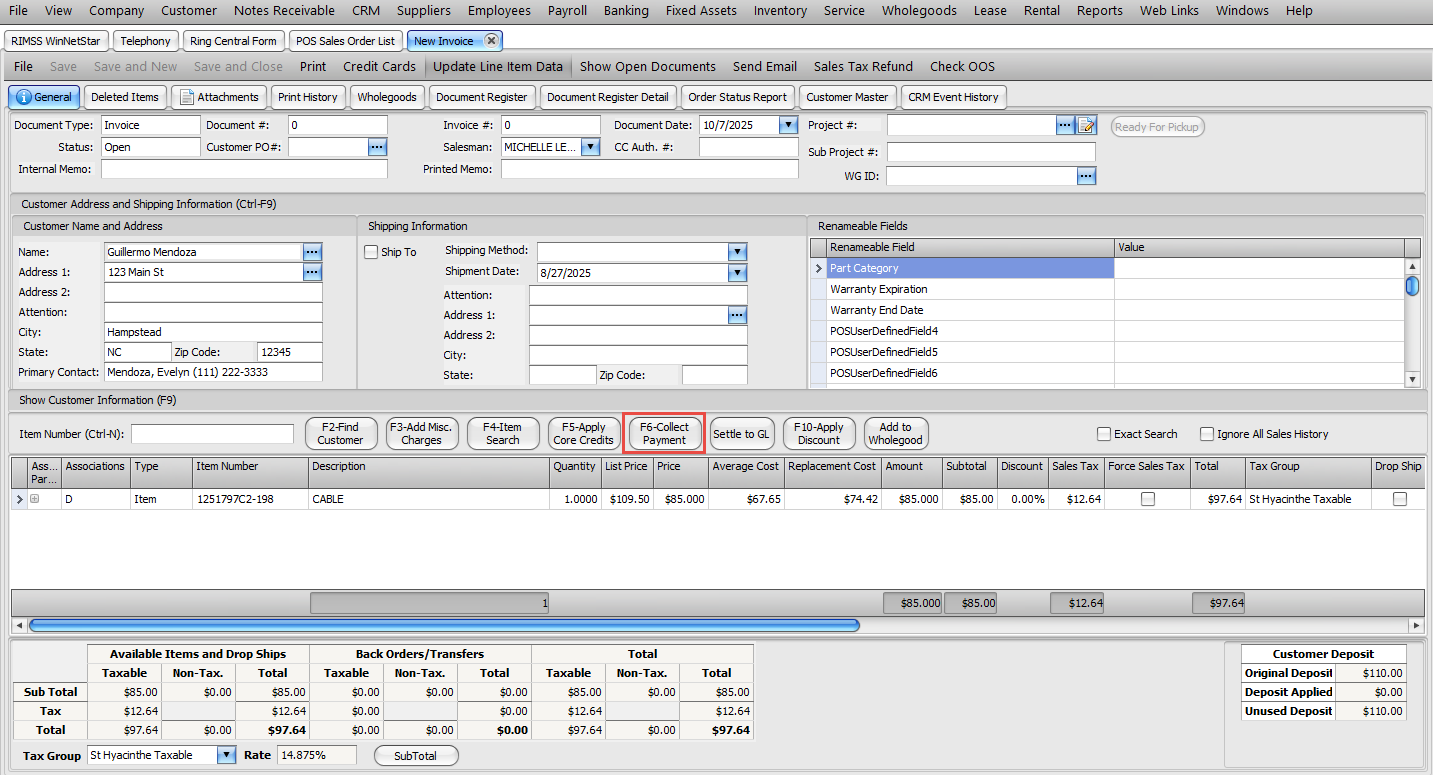Click the Project # ellipsis lookup button
The width and height of the screenshot is (1433, 775).
pyautogui.click(x=1065, y=126)
